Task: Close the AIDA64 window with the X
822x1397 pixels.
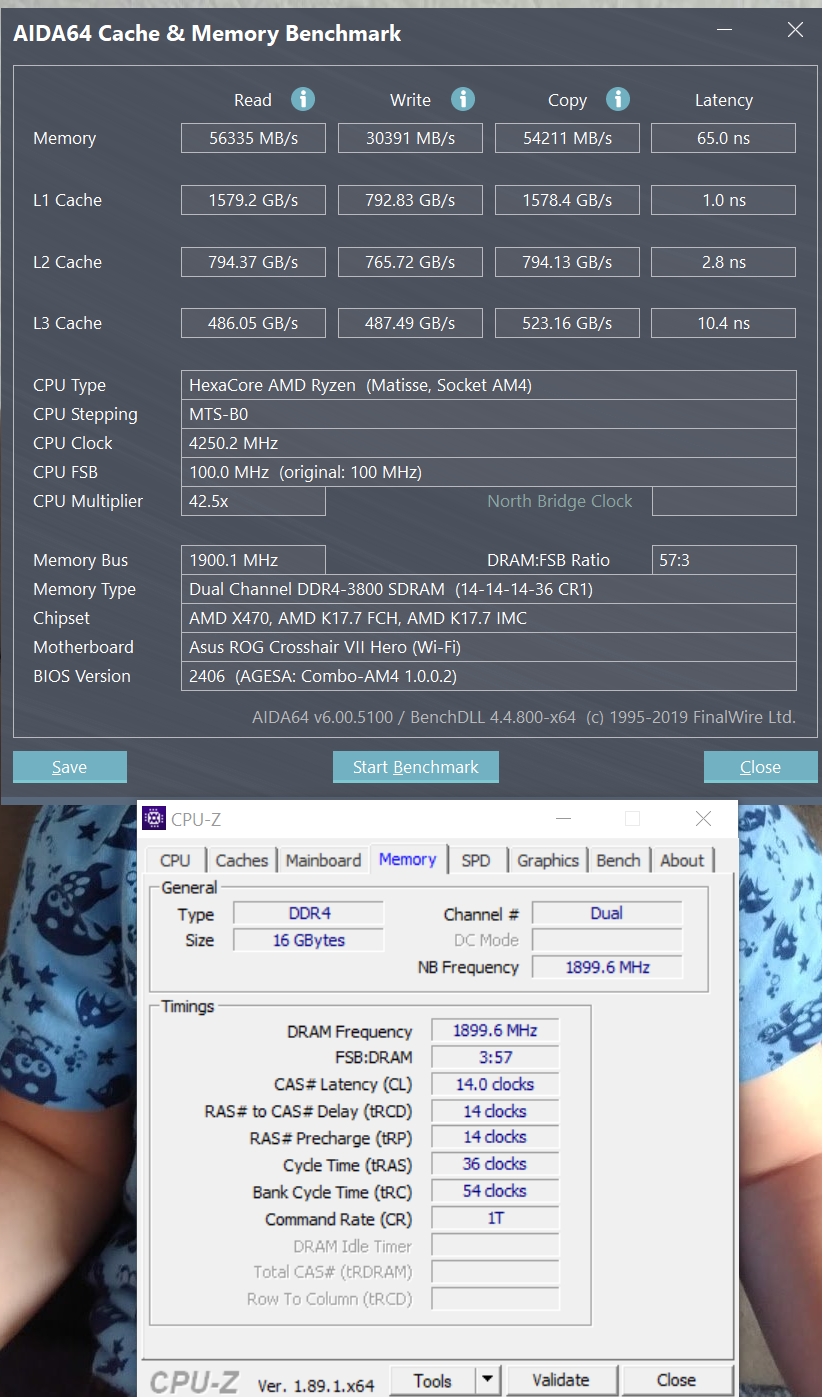Action: click(x=795, y=30)
